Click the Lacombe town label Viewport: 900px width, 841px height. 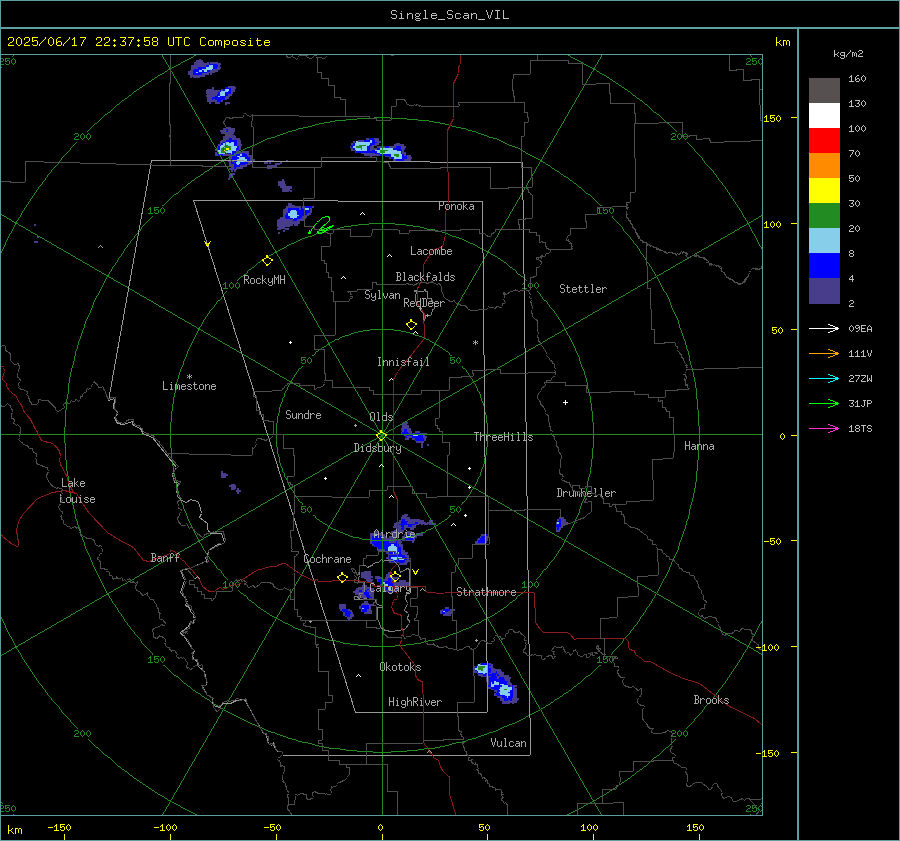[x=431, y=251]
